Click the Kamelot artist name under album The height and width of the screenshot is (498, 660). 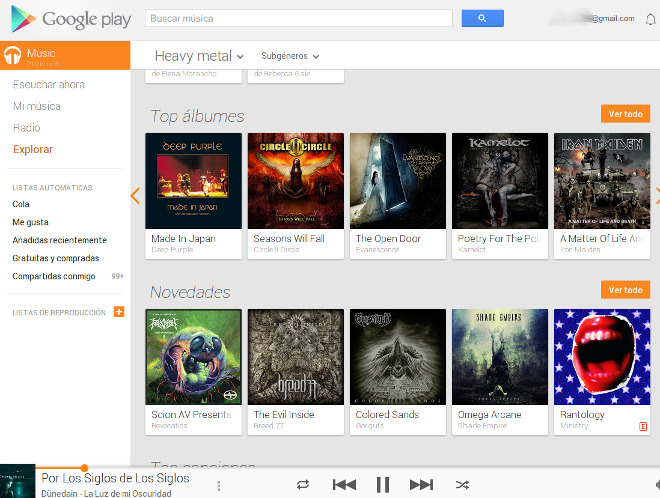click(x=471, y=250)
